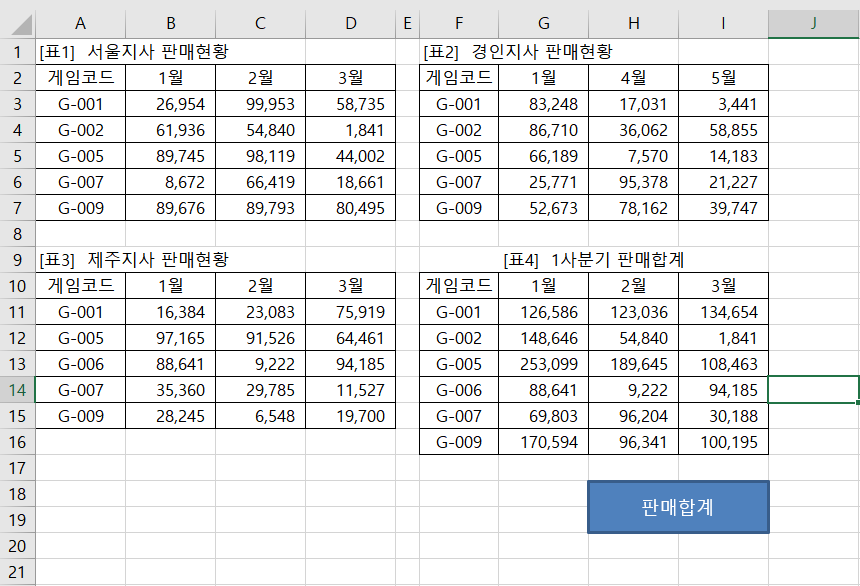
Task: Click the [표2] 경인지사 판매현황 title cell
Action: tap(518, 51)
